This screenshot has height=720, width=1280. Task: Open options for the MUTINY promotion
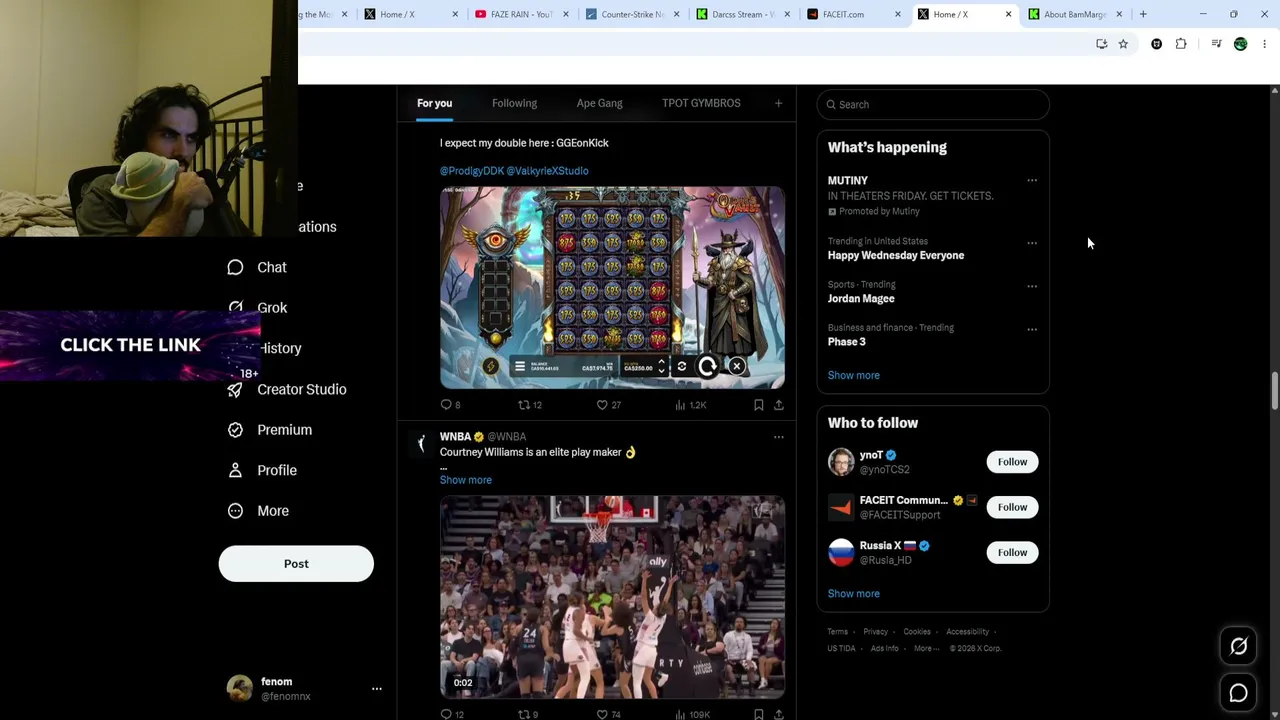pos(1032,181)
